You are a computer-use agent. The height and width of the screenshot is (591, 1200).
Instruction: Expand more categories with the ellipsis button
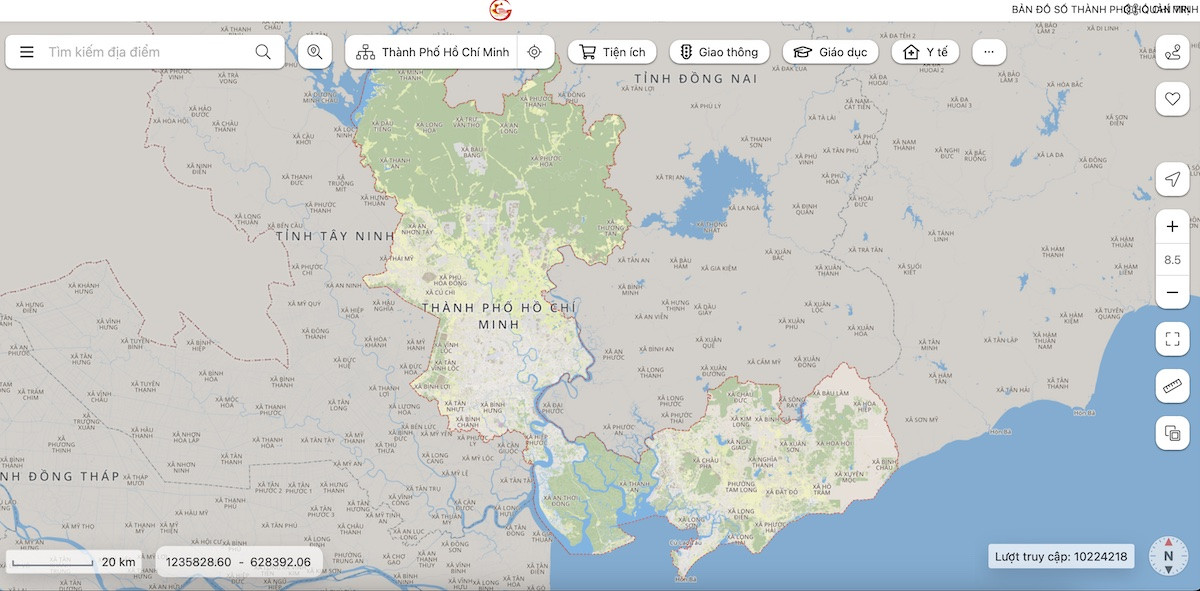[989, 52]
